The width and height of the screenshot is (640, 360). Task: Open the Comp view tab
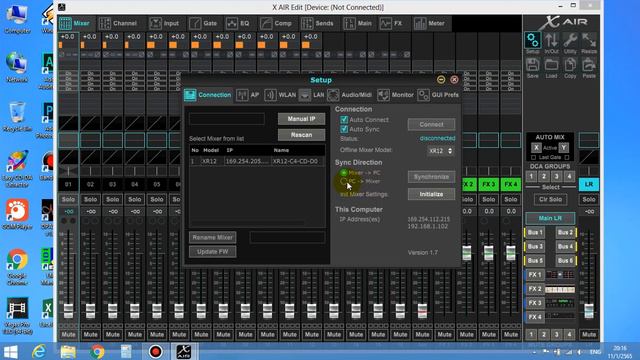(276, 23)
